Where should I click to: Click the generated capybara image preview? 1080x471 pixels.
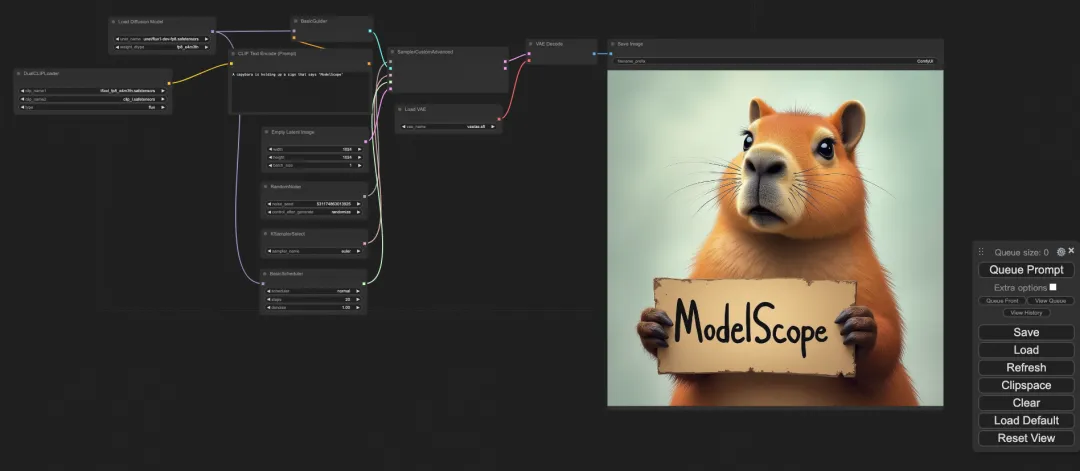(x=775, y=238)
